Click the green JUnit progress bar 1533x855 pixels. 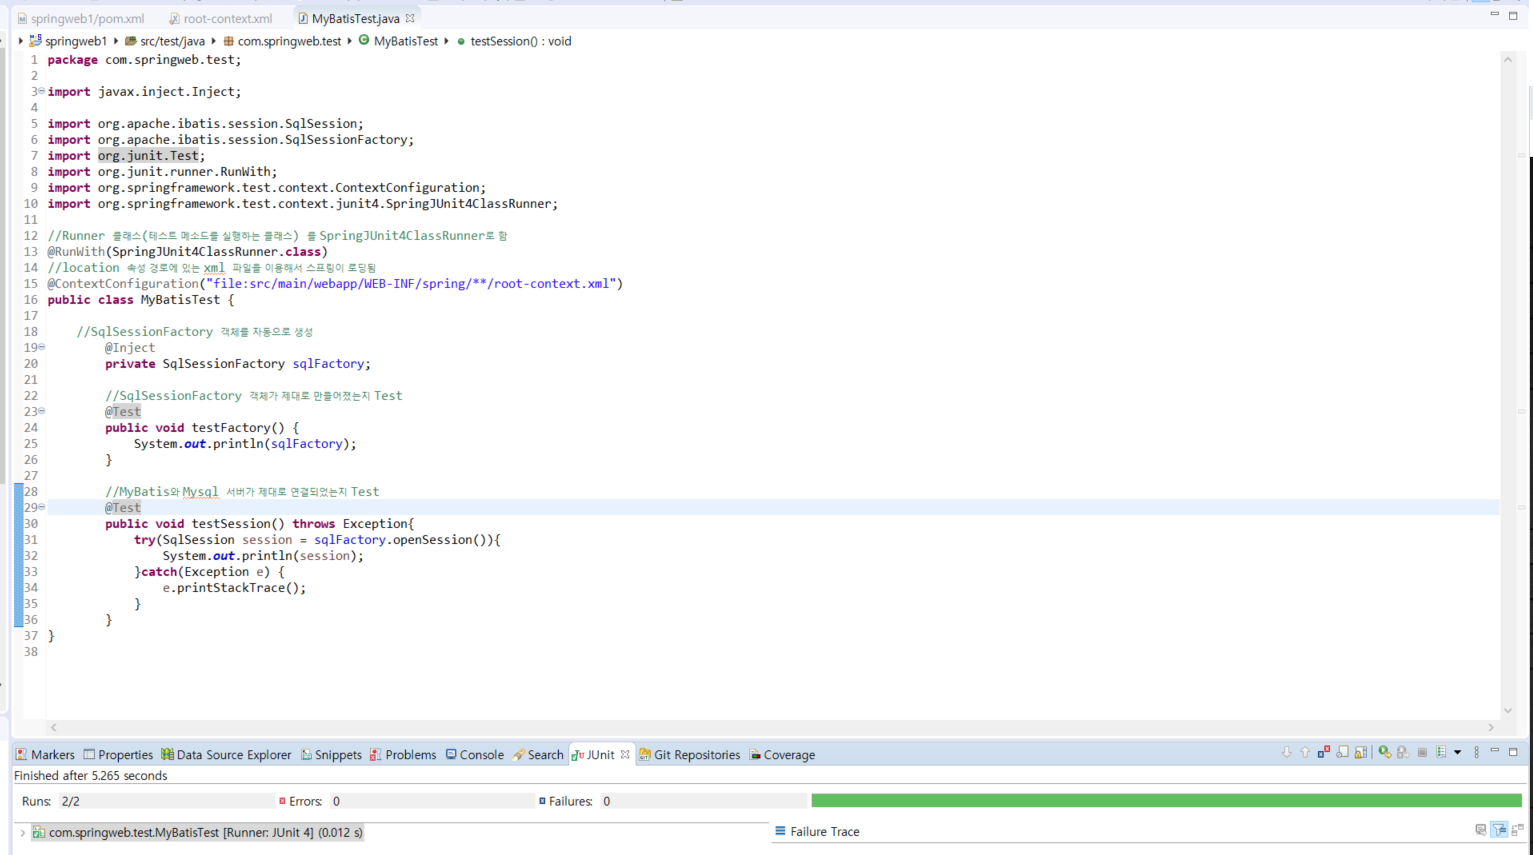pyautogui.click(x=1166, y=801)
